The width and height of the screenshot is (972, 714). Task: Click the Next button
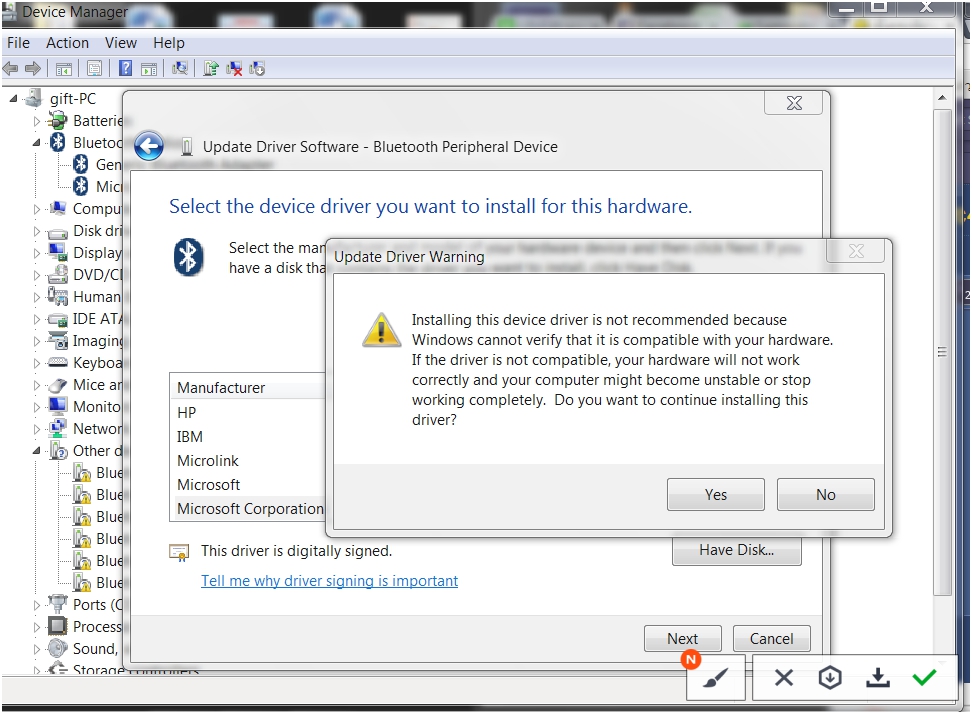click(x=683, y=638)
